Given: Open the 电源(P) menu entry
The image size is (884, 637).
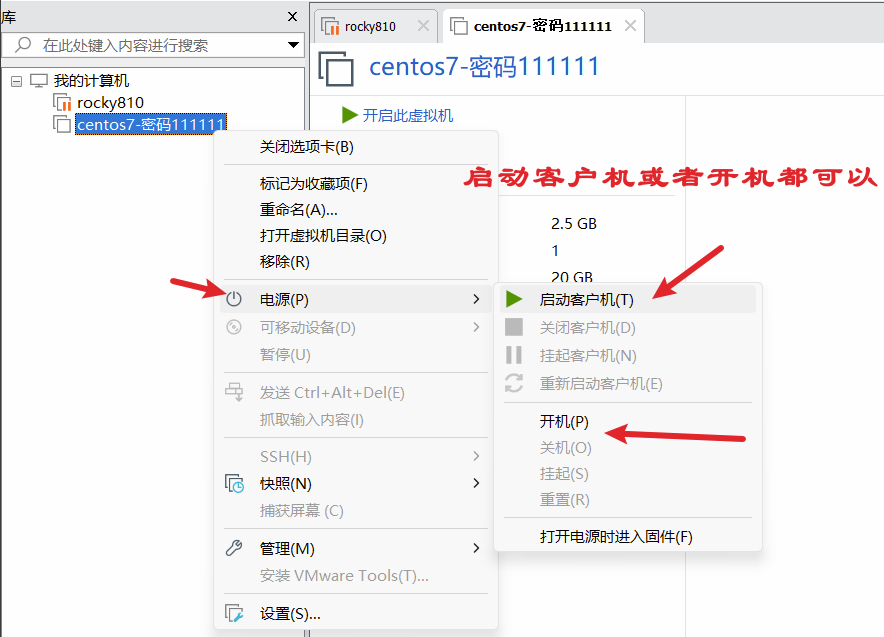Looking at the screenshot, I should click(355, 299).
